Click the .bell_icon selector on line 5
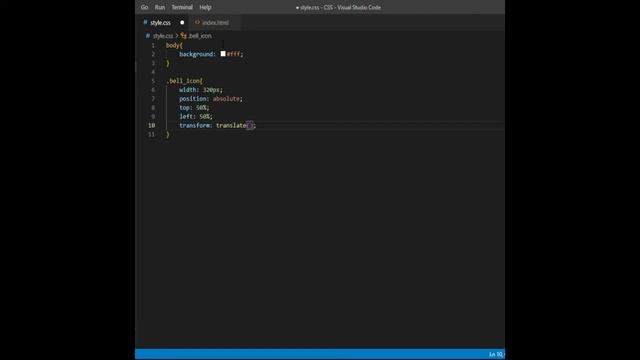This screenshot has height=360, width=640. [183, 81]
